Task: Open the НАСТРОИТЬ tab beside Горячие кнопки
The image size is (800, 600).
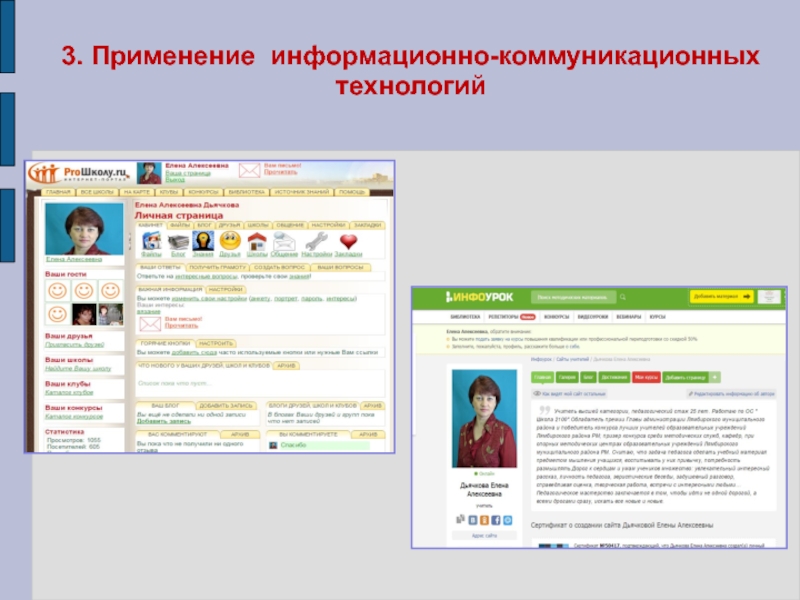Action: coord(216,343)
